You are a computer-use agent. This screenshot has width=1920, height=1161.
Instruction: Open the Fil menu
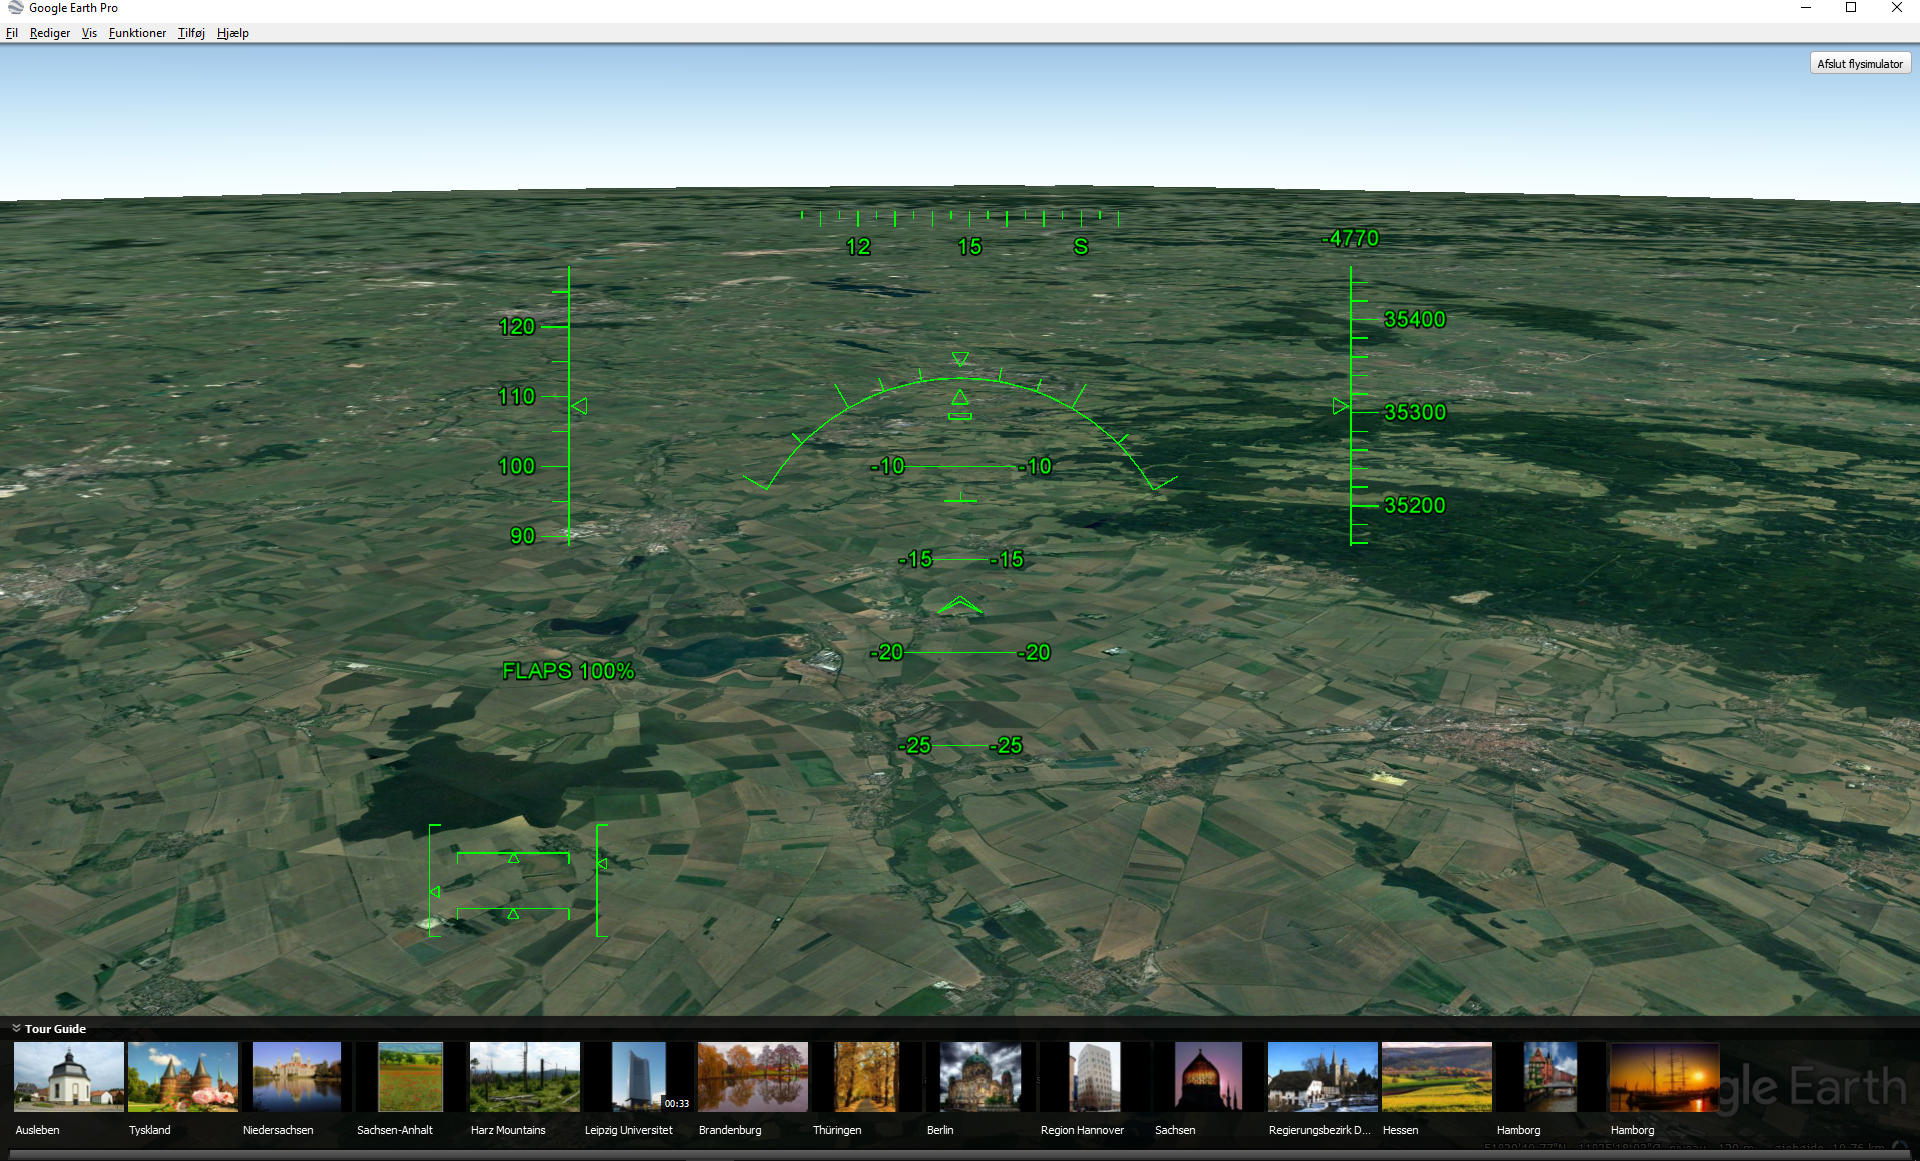[x=12, y=33]
